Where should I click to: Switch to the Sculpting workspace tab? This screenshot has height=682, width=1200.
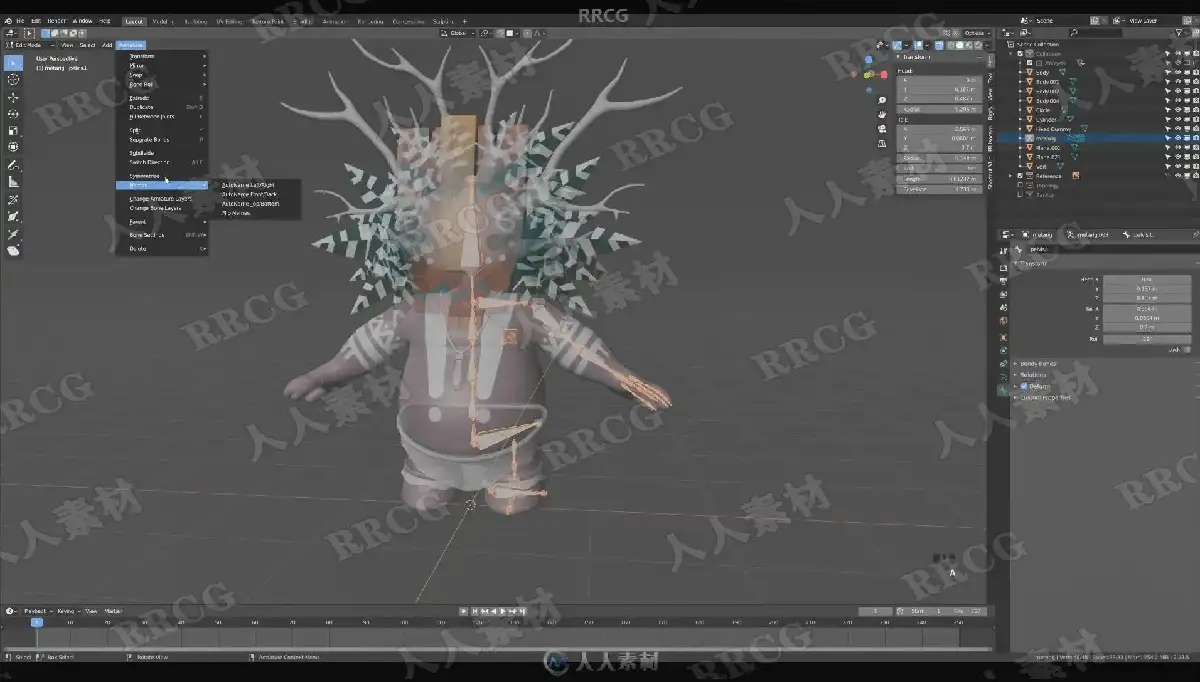[x=194, y=21]
